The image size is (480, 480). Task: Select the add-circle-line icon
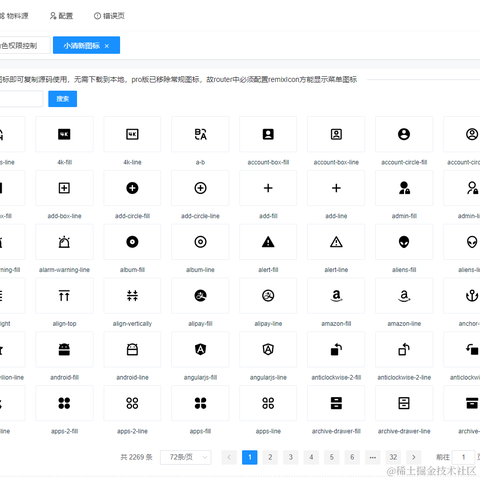point(200,188)
